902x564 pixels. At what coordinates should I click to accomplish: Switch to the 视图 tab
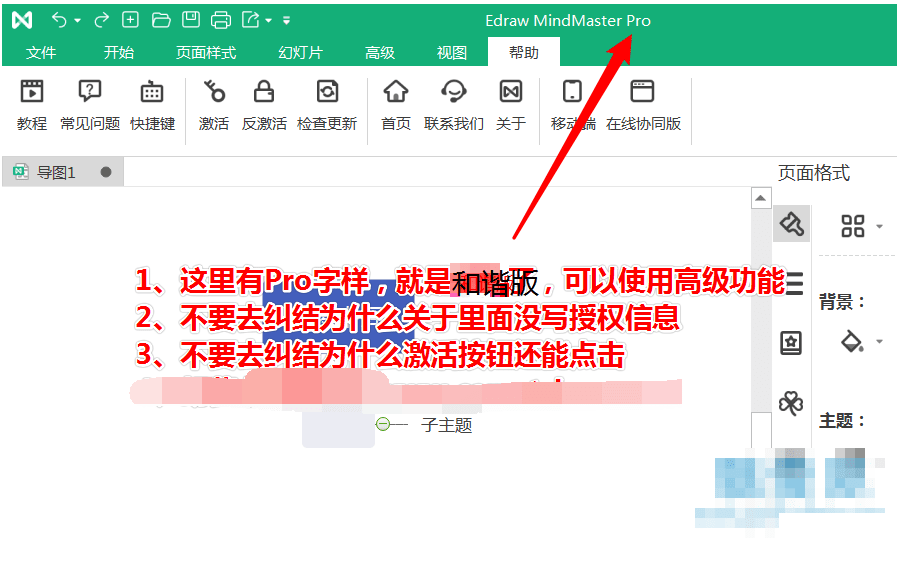tap(452, 53)
